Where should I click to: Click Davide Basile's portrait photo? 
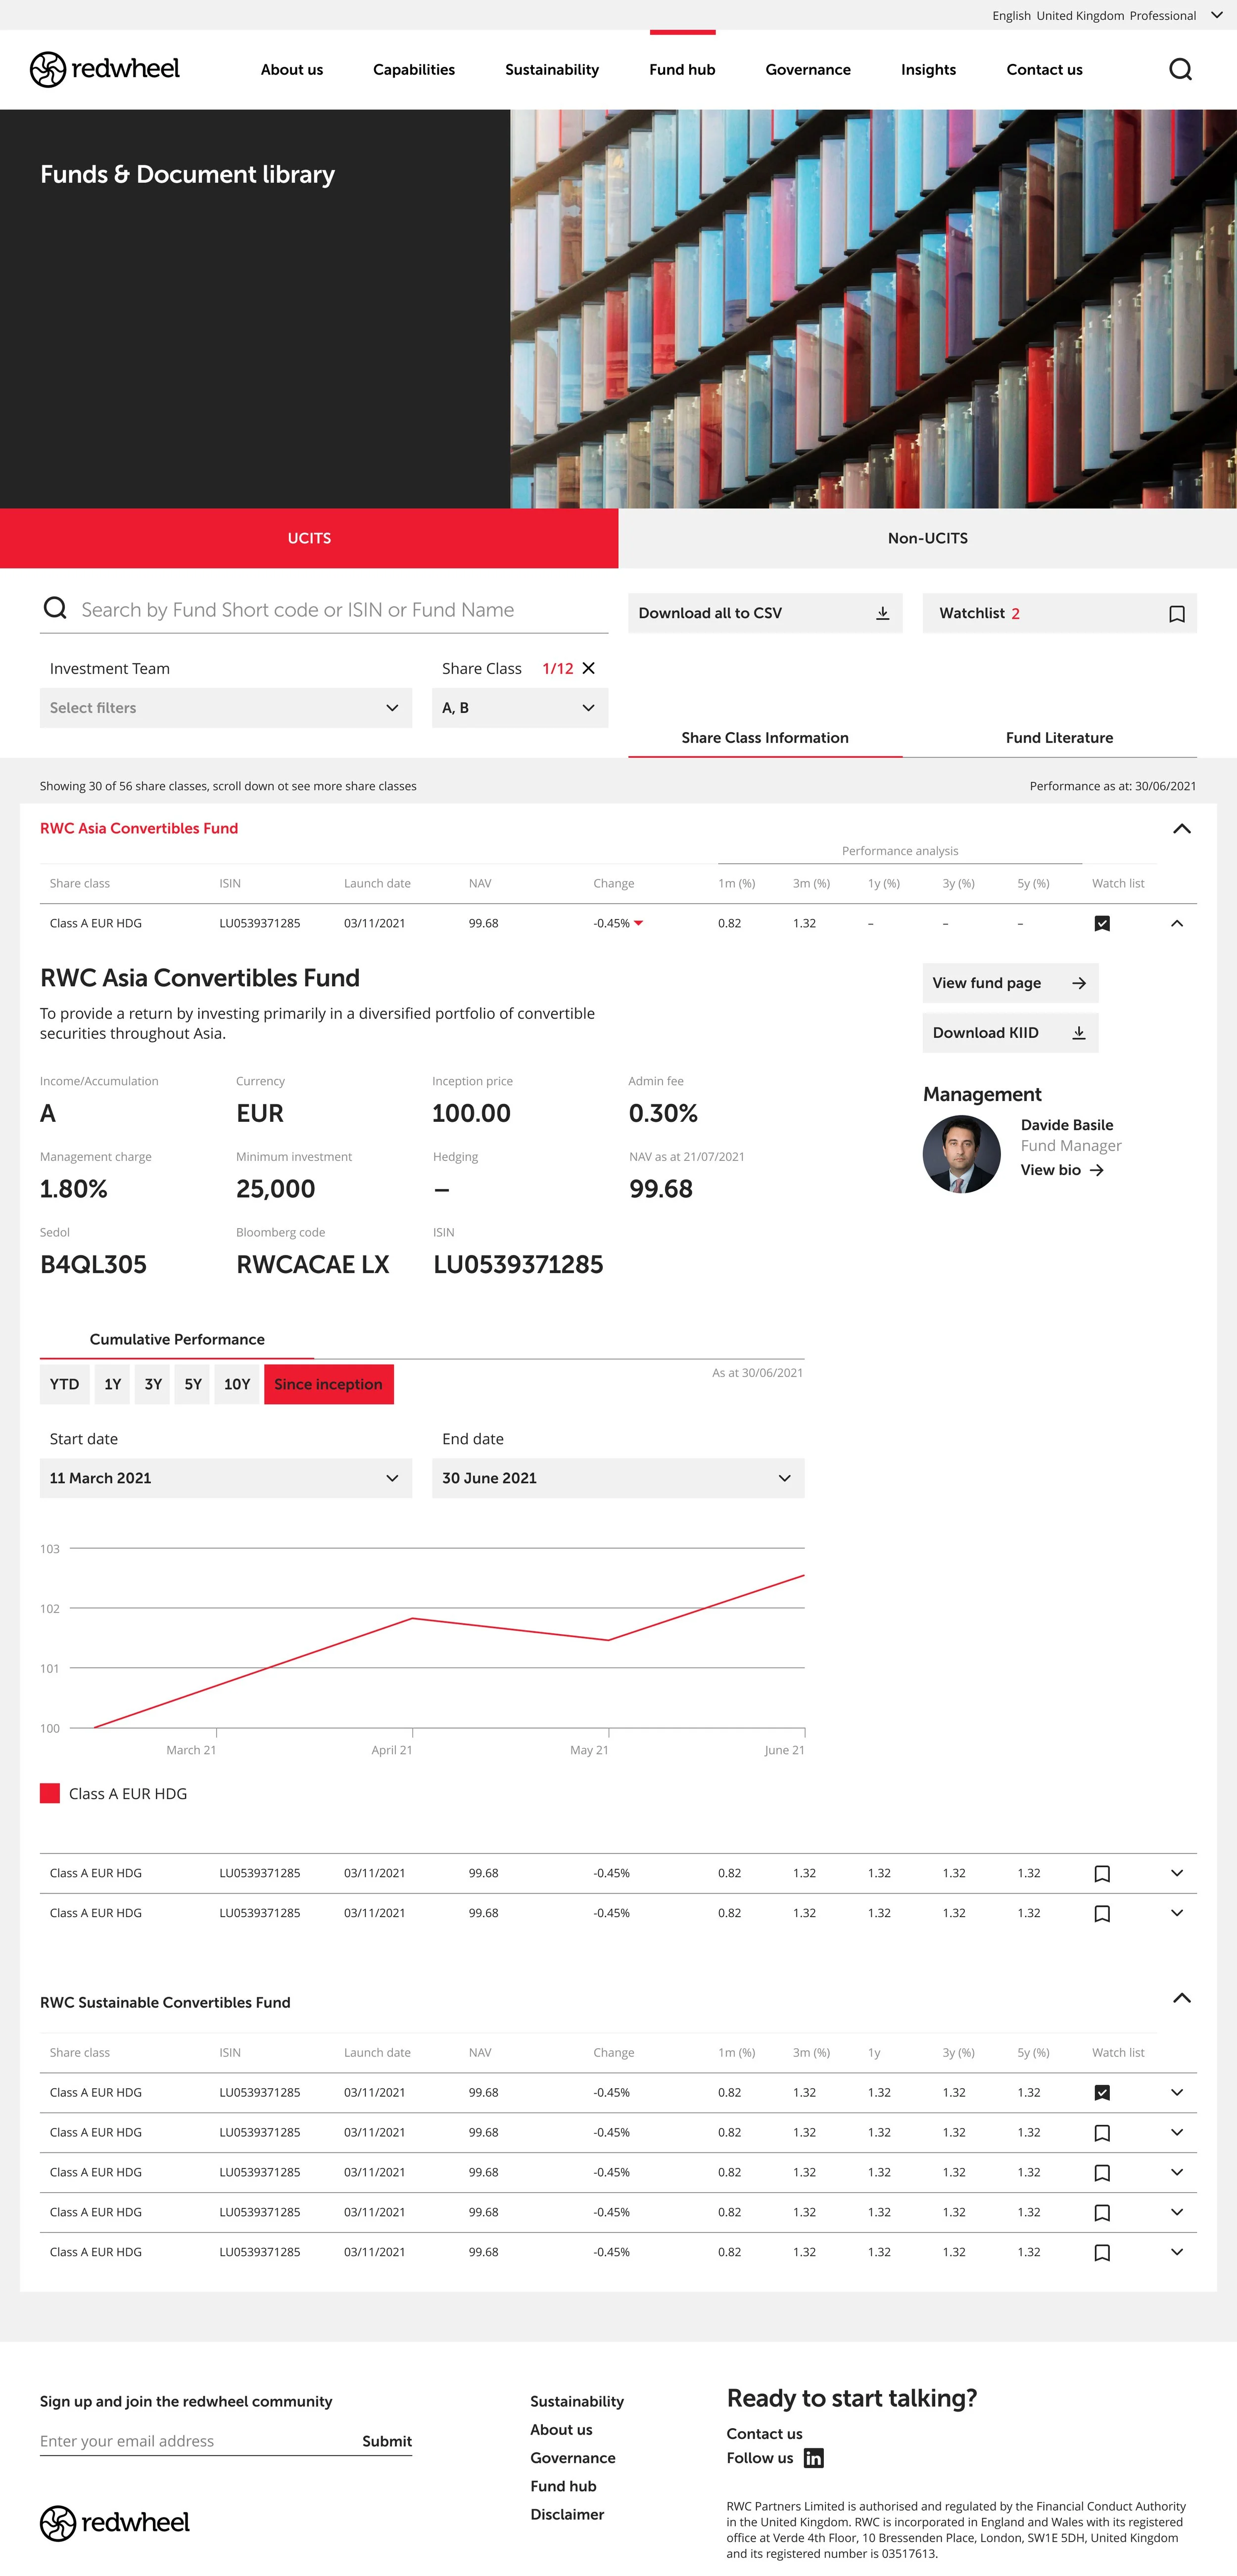961,1154
